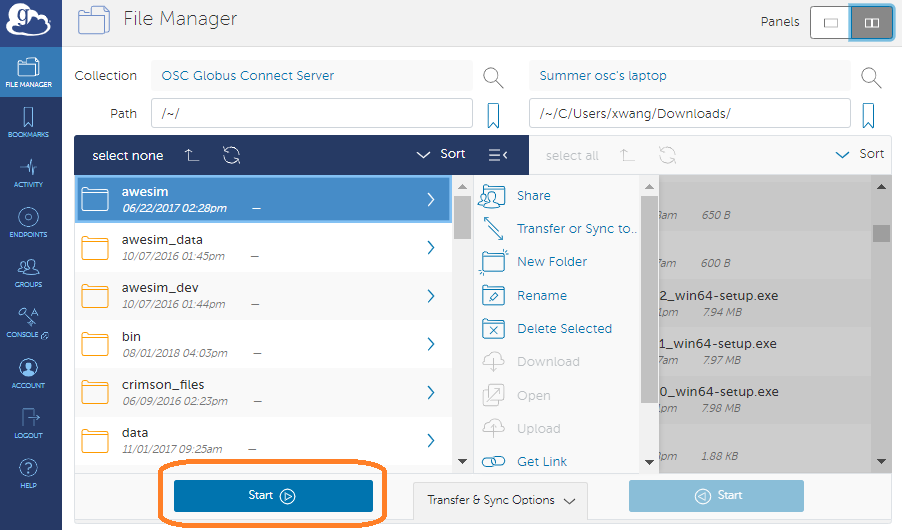Expand awesim folder with chevron
This screenshot has width=902, height=530.
click(431, 199)
